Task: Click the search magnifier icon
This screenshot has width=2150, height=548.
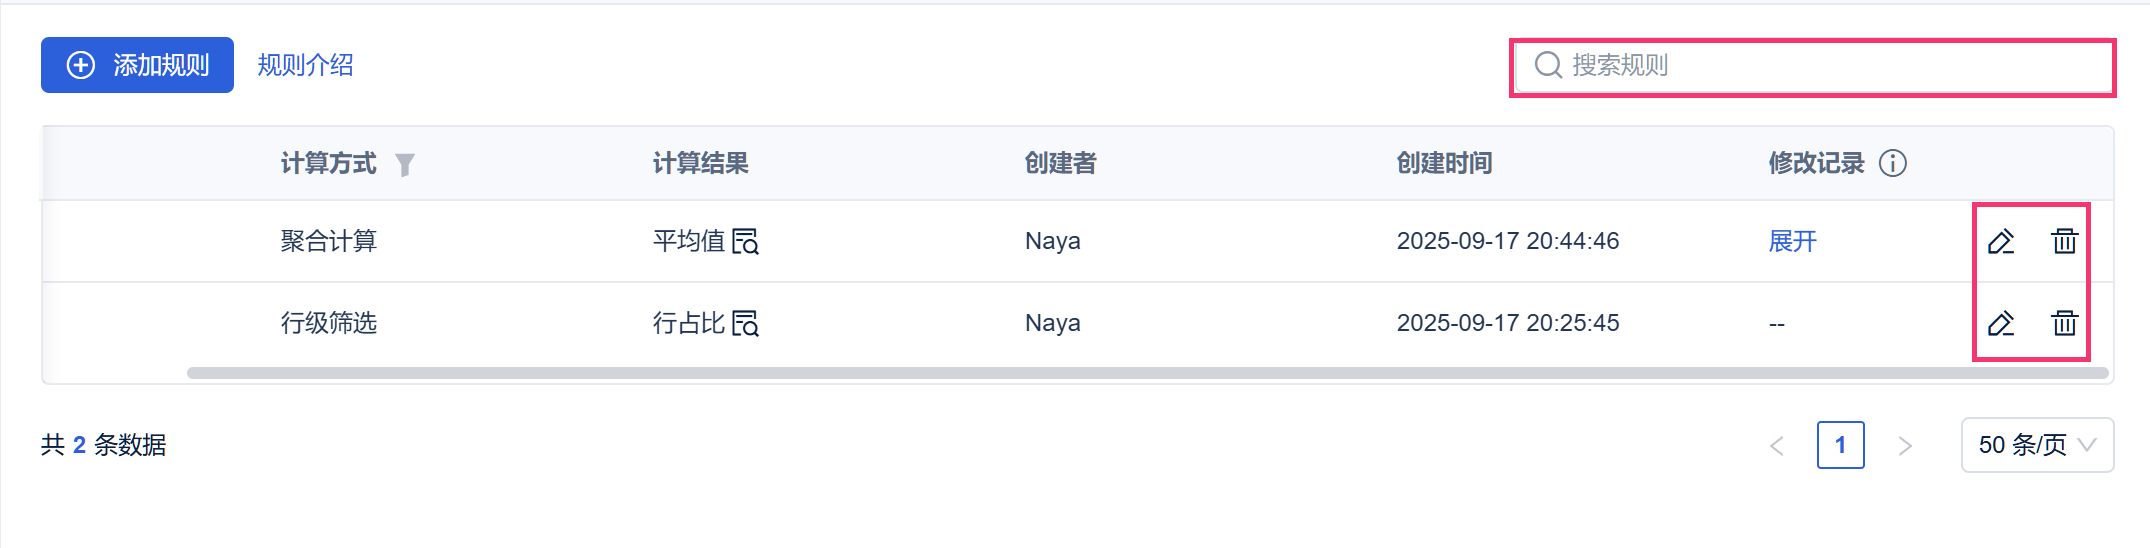Action: [1548, 65]
